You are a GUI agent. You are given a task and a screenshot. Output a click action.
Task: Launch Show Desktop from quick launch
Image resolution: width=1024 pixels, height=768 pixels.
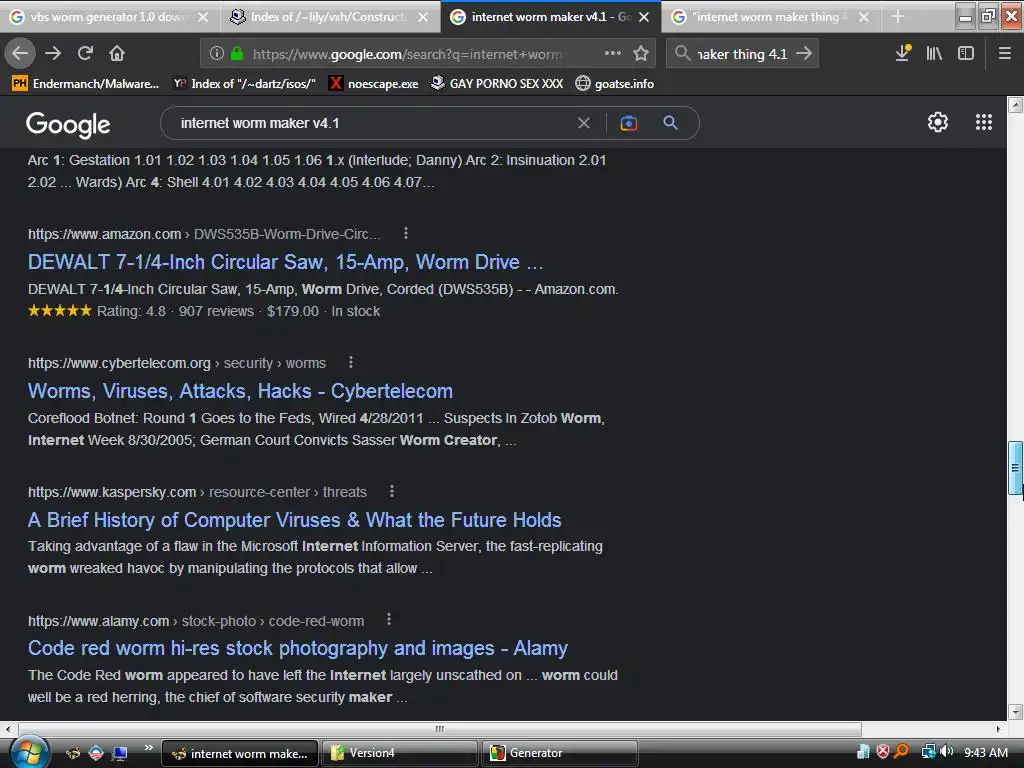(119, 754)
